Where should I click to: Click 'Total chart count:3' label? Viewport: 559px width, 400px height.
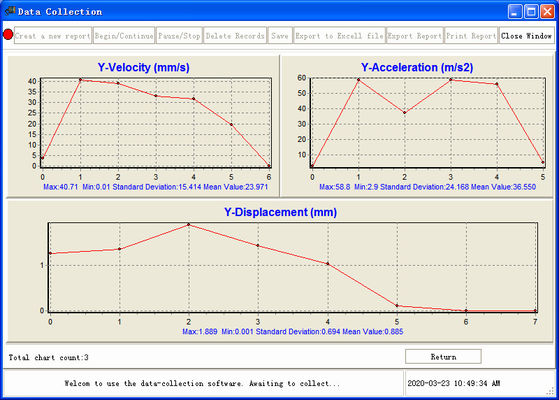tap(48, 357)
